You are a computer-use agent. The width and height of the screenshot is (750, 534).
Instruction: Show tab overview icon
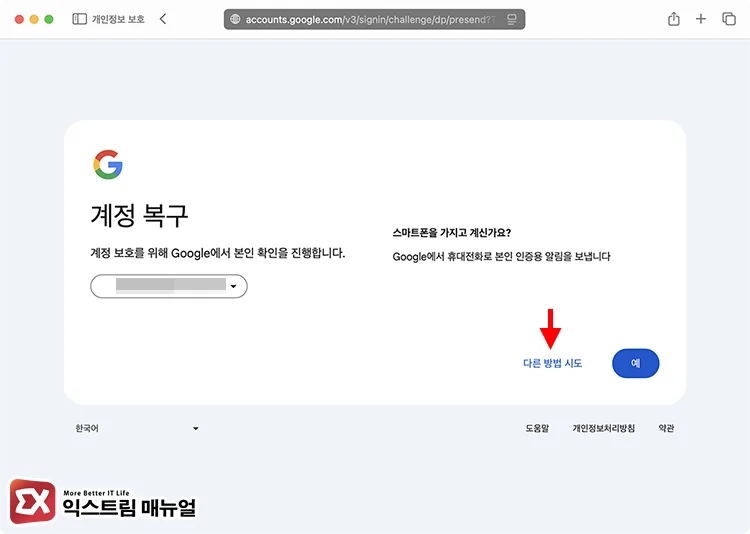(728, 19)
